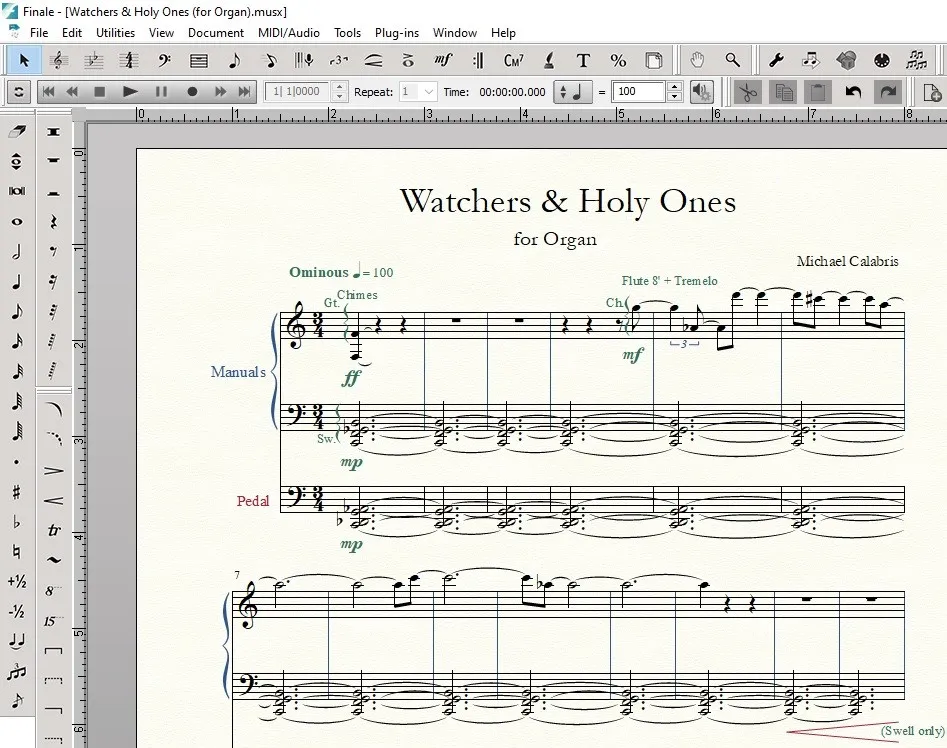Screen dimensions: 947x748
Task: Choose the Smart Shape tool
Action: click(374, 60)
